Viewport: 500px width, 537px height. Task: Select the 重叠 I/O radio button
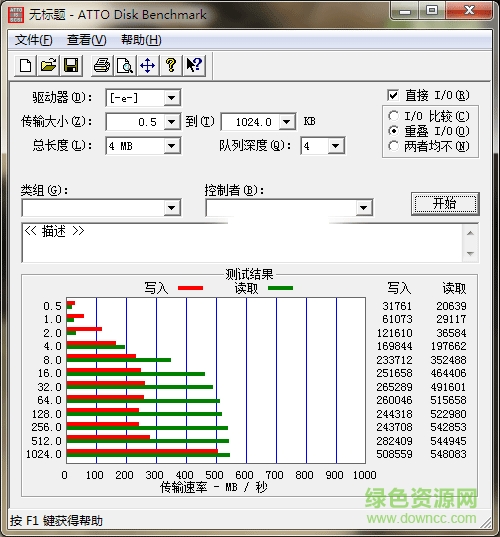click(x=393, y=131)
